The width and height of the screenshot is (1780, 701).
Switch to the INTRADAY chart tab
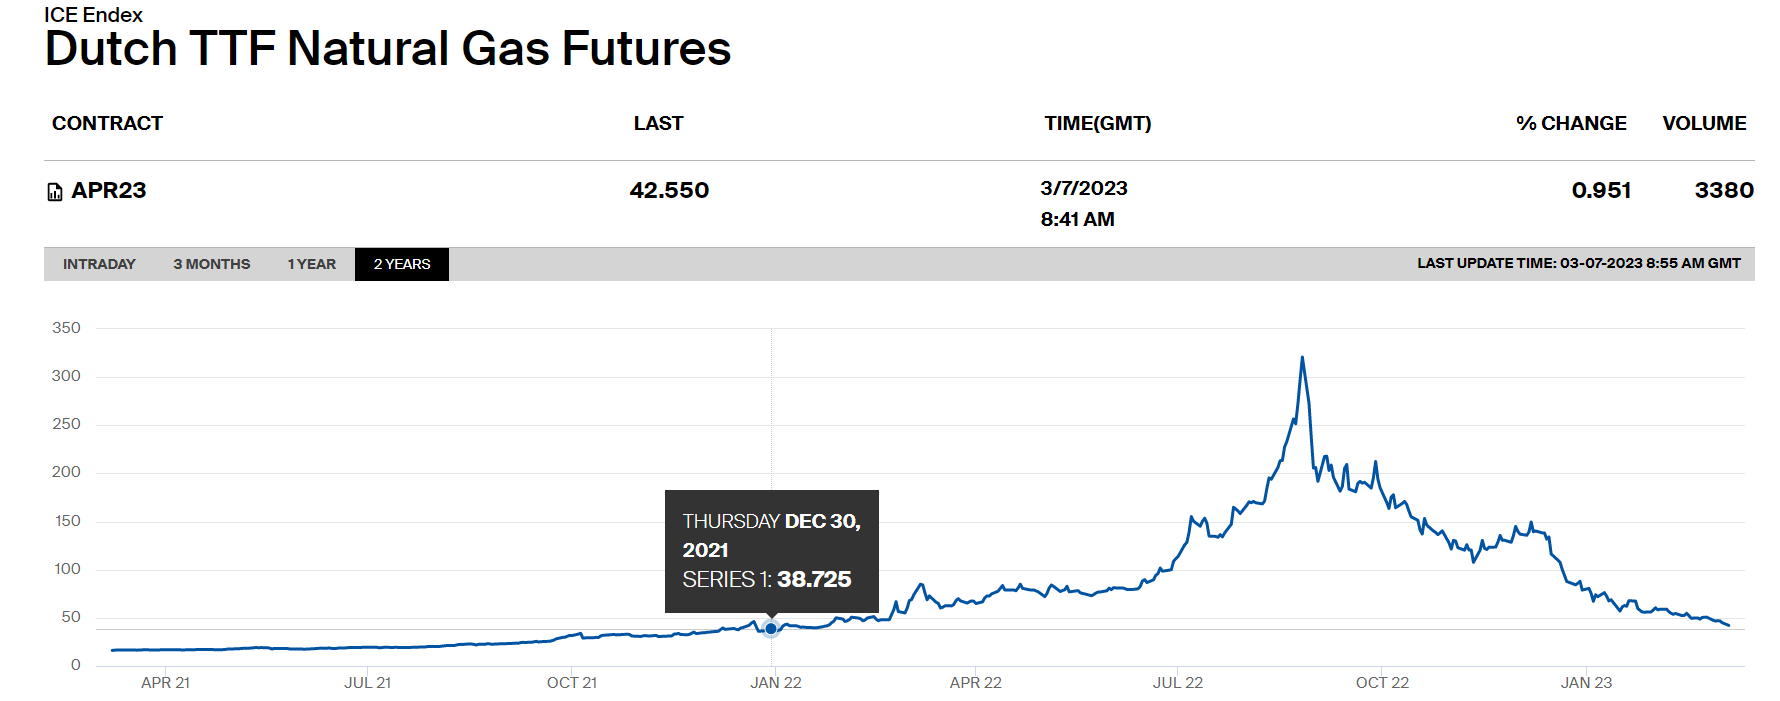pyautogui.click(x=99, y=264)
